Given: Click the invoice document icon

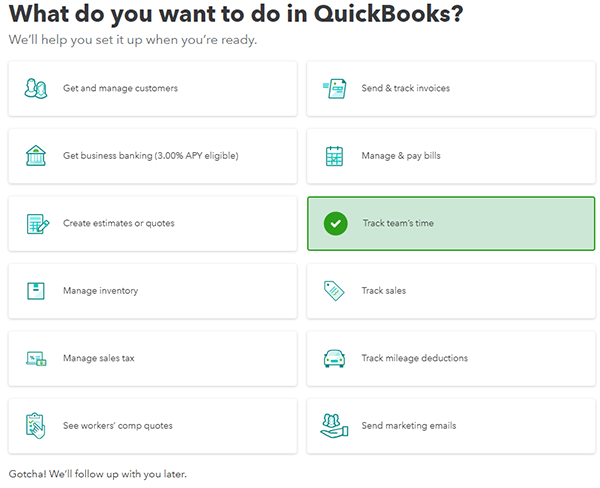Looking at the screenshot, I should (334, 88).
